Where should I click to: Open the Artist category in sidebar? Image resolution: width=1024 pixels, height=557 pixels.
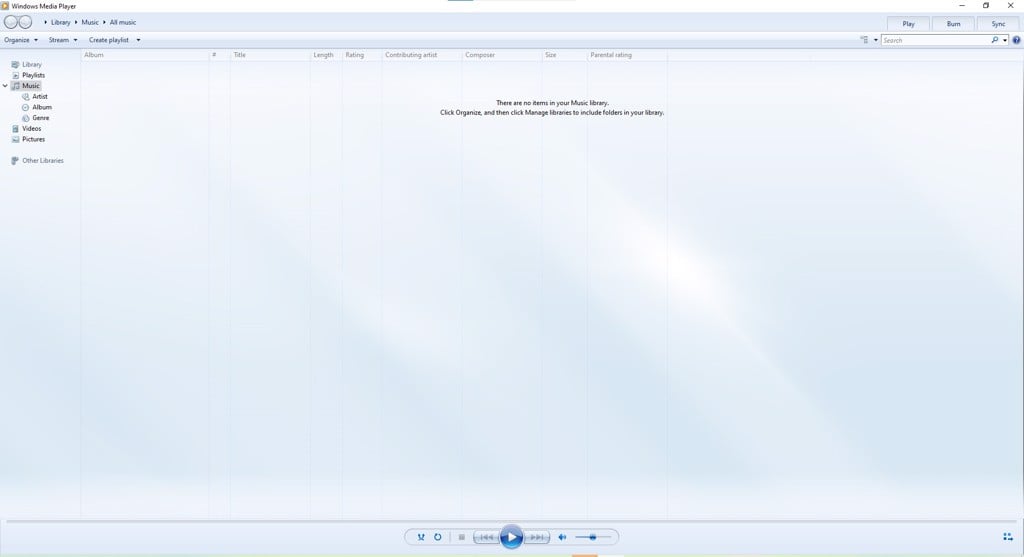click(x=39, y=97)
